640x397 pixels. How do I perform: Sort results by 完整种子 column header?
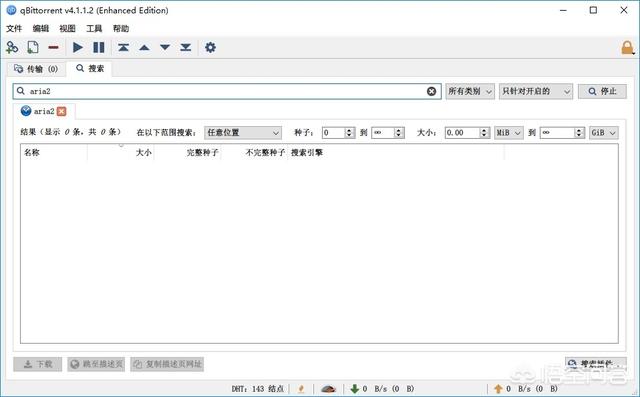click(x=187, y=153)
